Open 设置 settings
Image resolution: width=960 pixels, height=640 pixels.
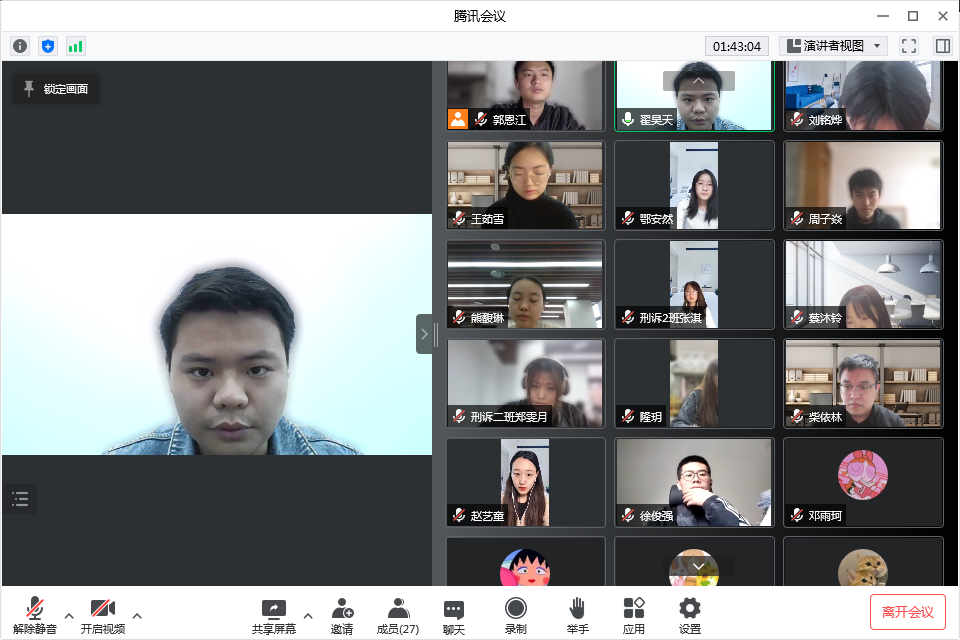(690, 616)
